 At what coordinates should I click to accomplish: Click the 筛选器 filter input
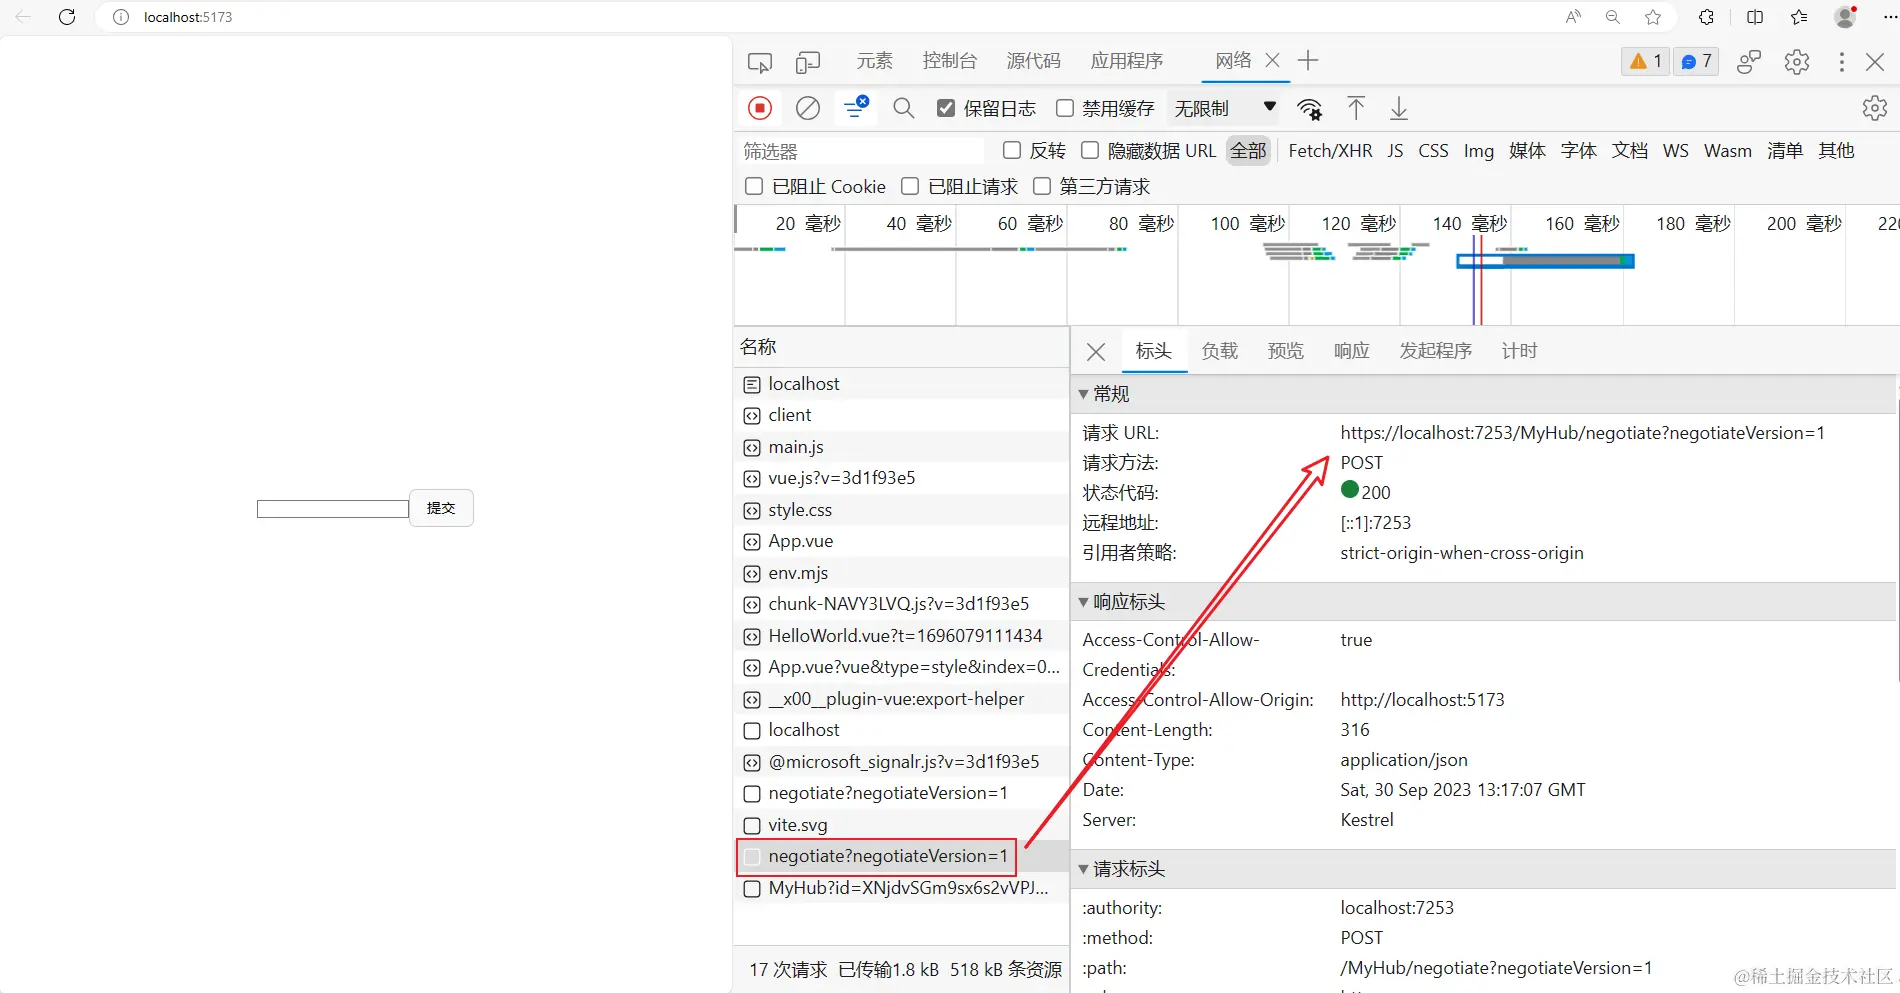[x=862, y=151]
